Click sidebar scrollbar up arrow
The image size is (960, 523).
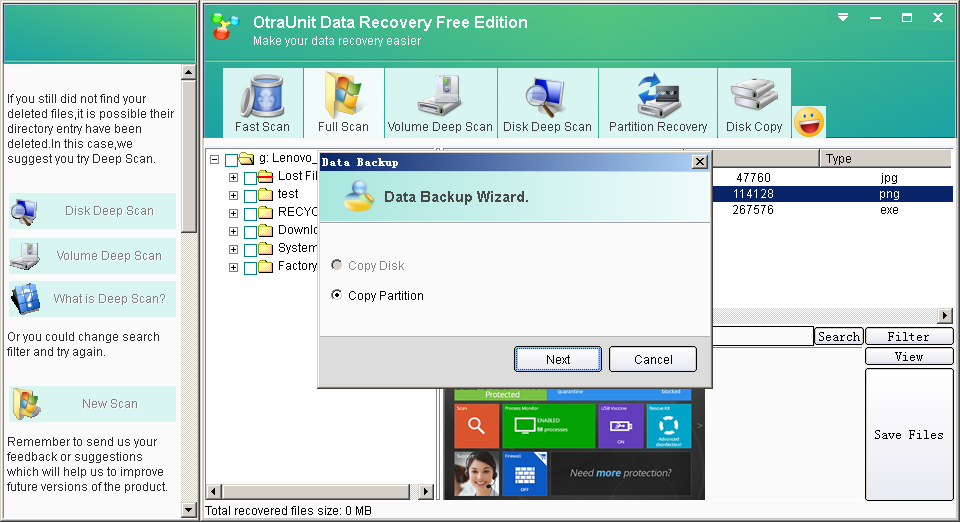point(189,72)
